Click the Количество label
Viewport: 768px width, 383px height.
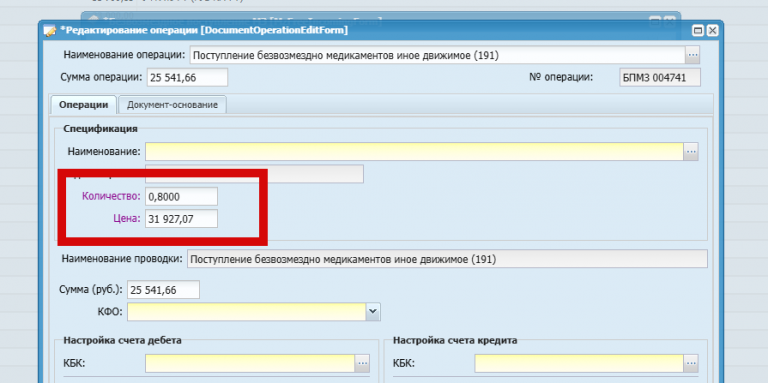click(111, 196)
